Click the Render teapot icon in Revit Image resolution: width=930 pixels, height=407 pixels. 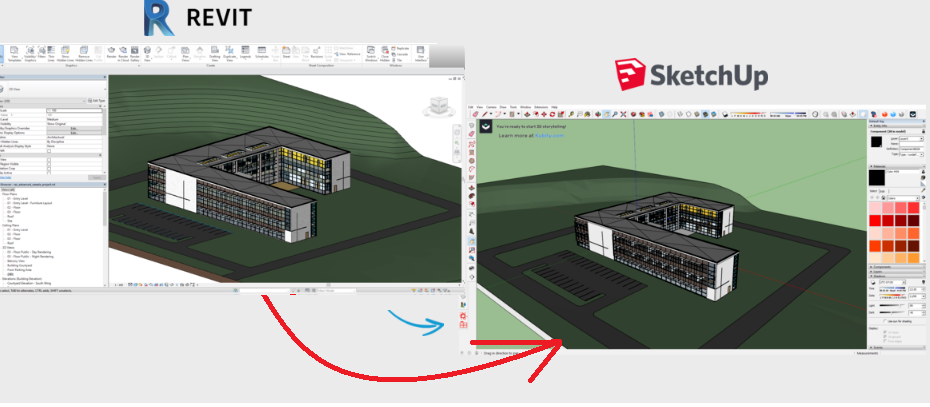click(111, 52)
